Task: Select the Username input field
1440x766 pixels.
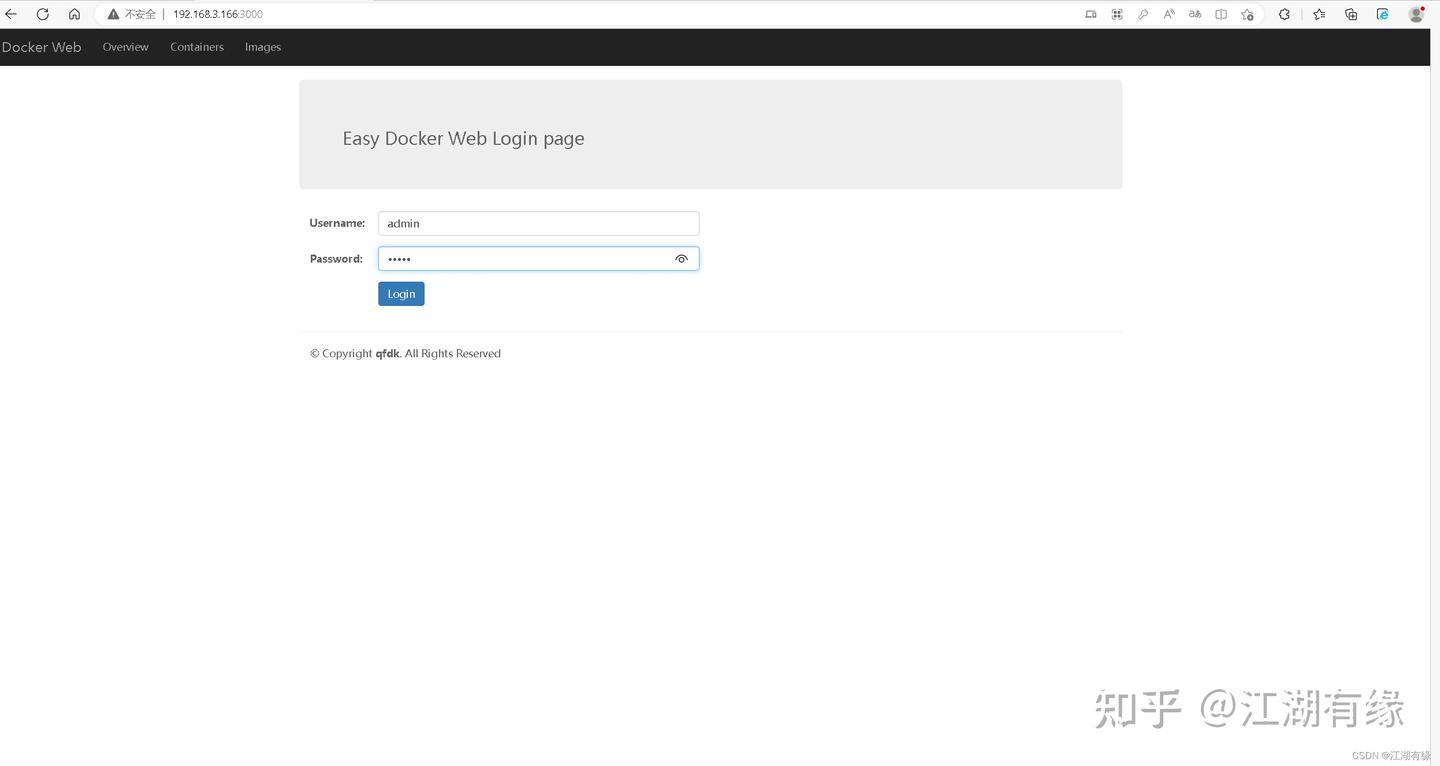Action: coord(538,223)
